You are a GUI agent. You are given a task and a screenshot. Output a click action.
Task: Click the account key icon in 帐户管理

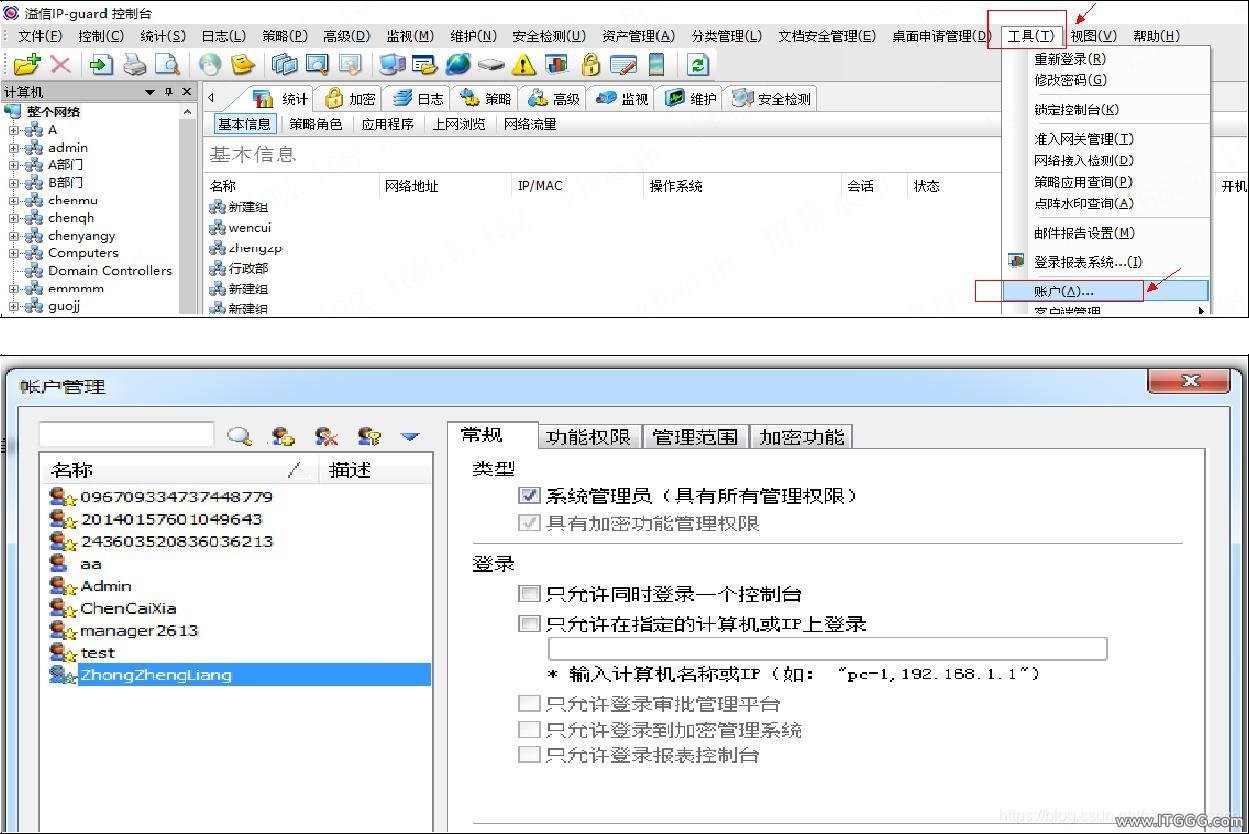(x=369, y=436)
